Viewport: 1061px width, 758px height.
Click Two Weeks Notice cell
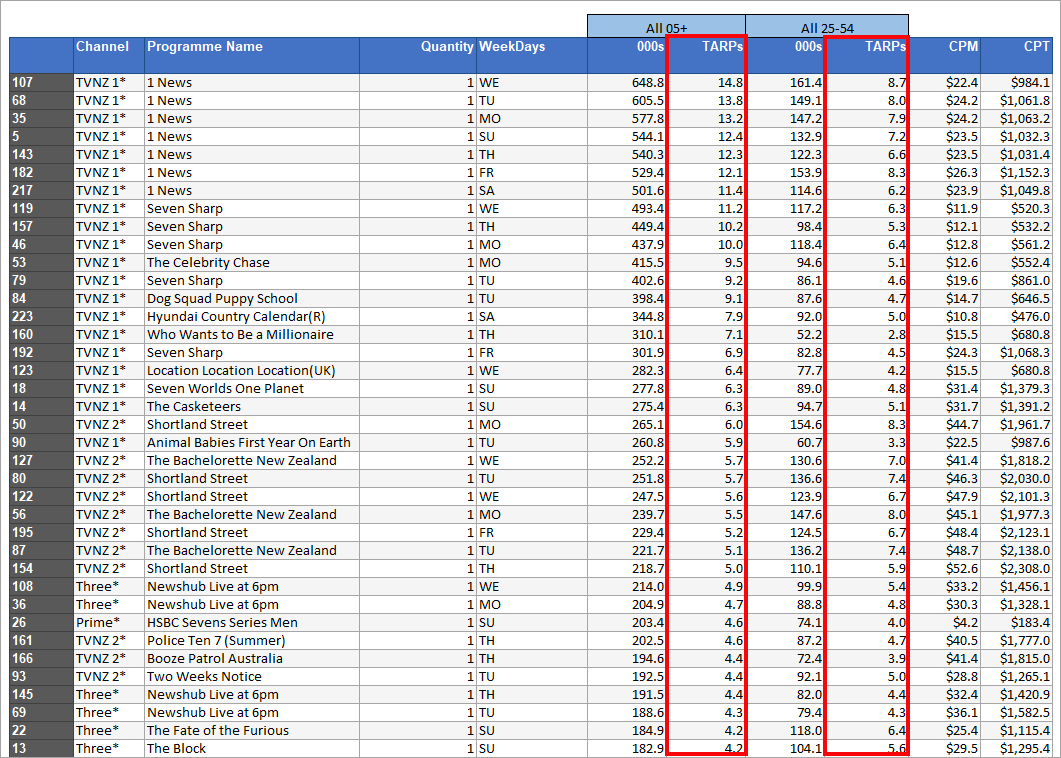point(252,676)
